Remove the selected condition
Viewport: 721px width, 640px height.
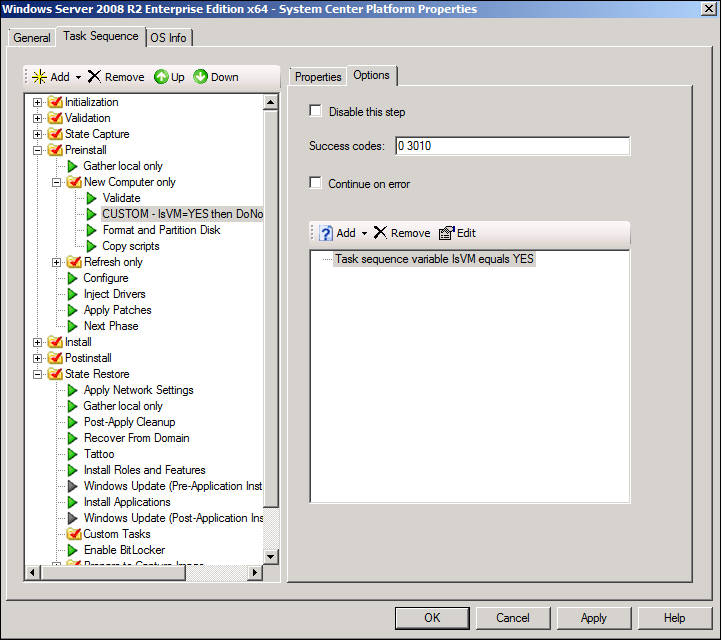pos(401,233)
